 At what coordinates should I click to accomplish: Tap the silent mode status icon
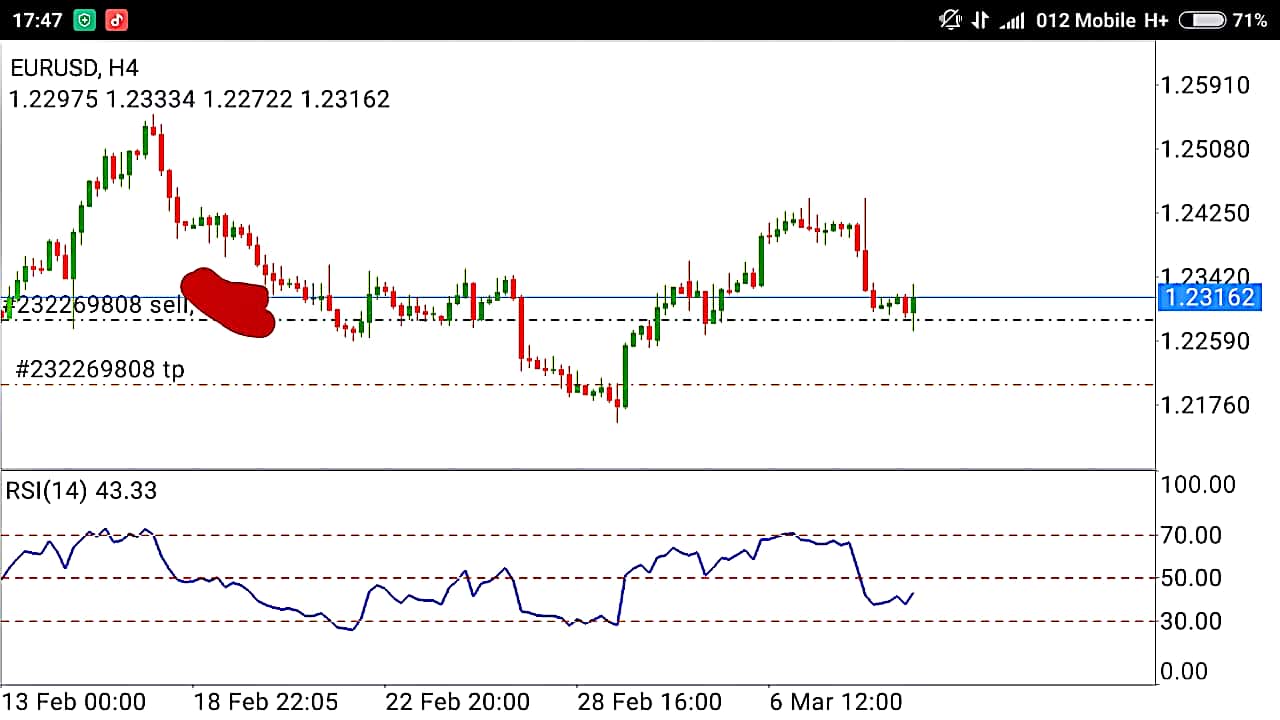950,20
